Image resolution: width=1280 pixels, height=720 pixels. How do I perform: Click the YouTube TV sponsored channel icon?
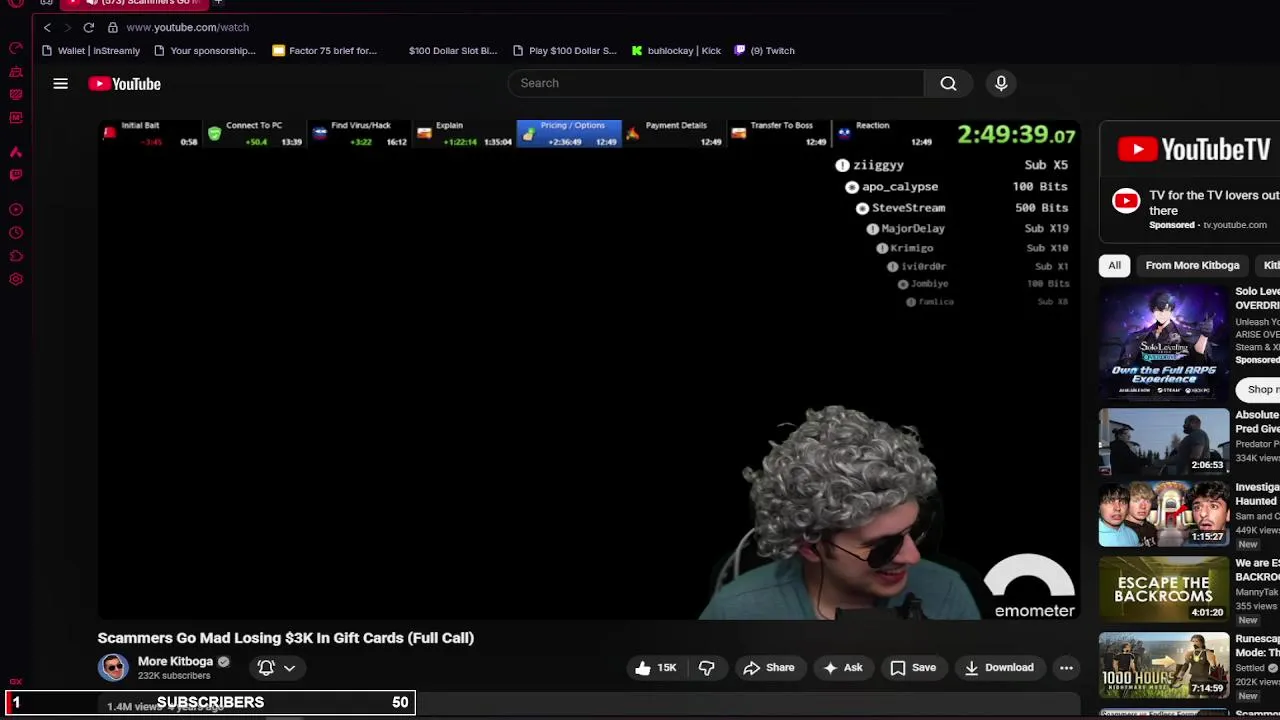(1126, 201)
